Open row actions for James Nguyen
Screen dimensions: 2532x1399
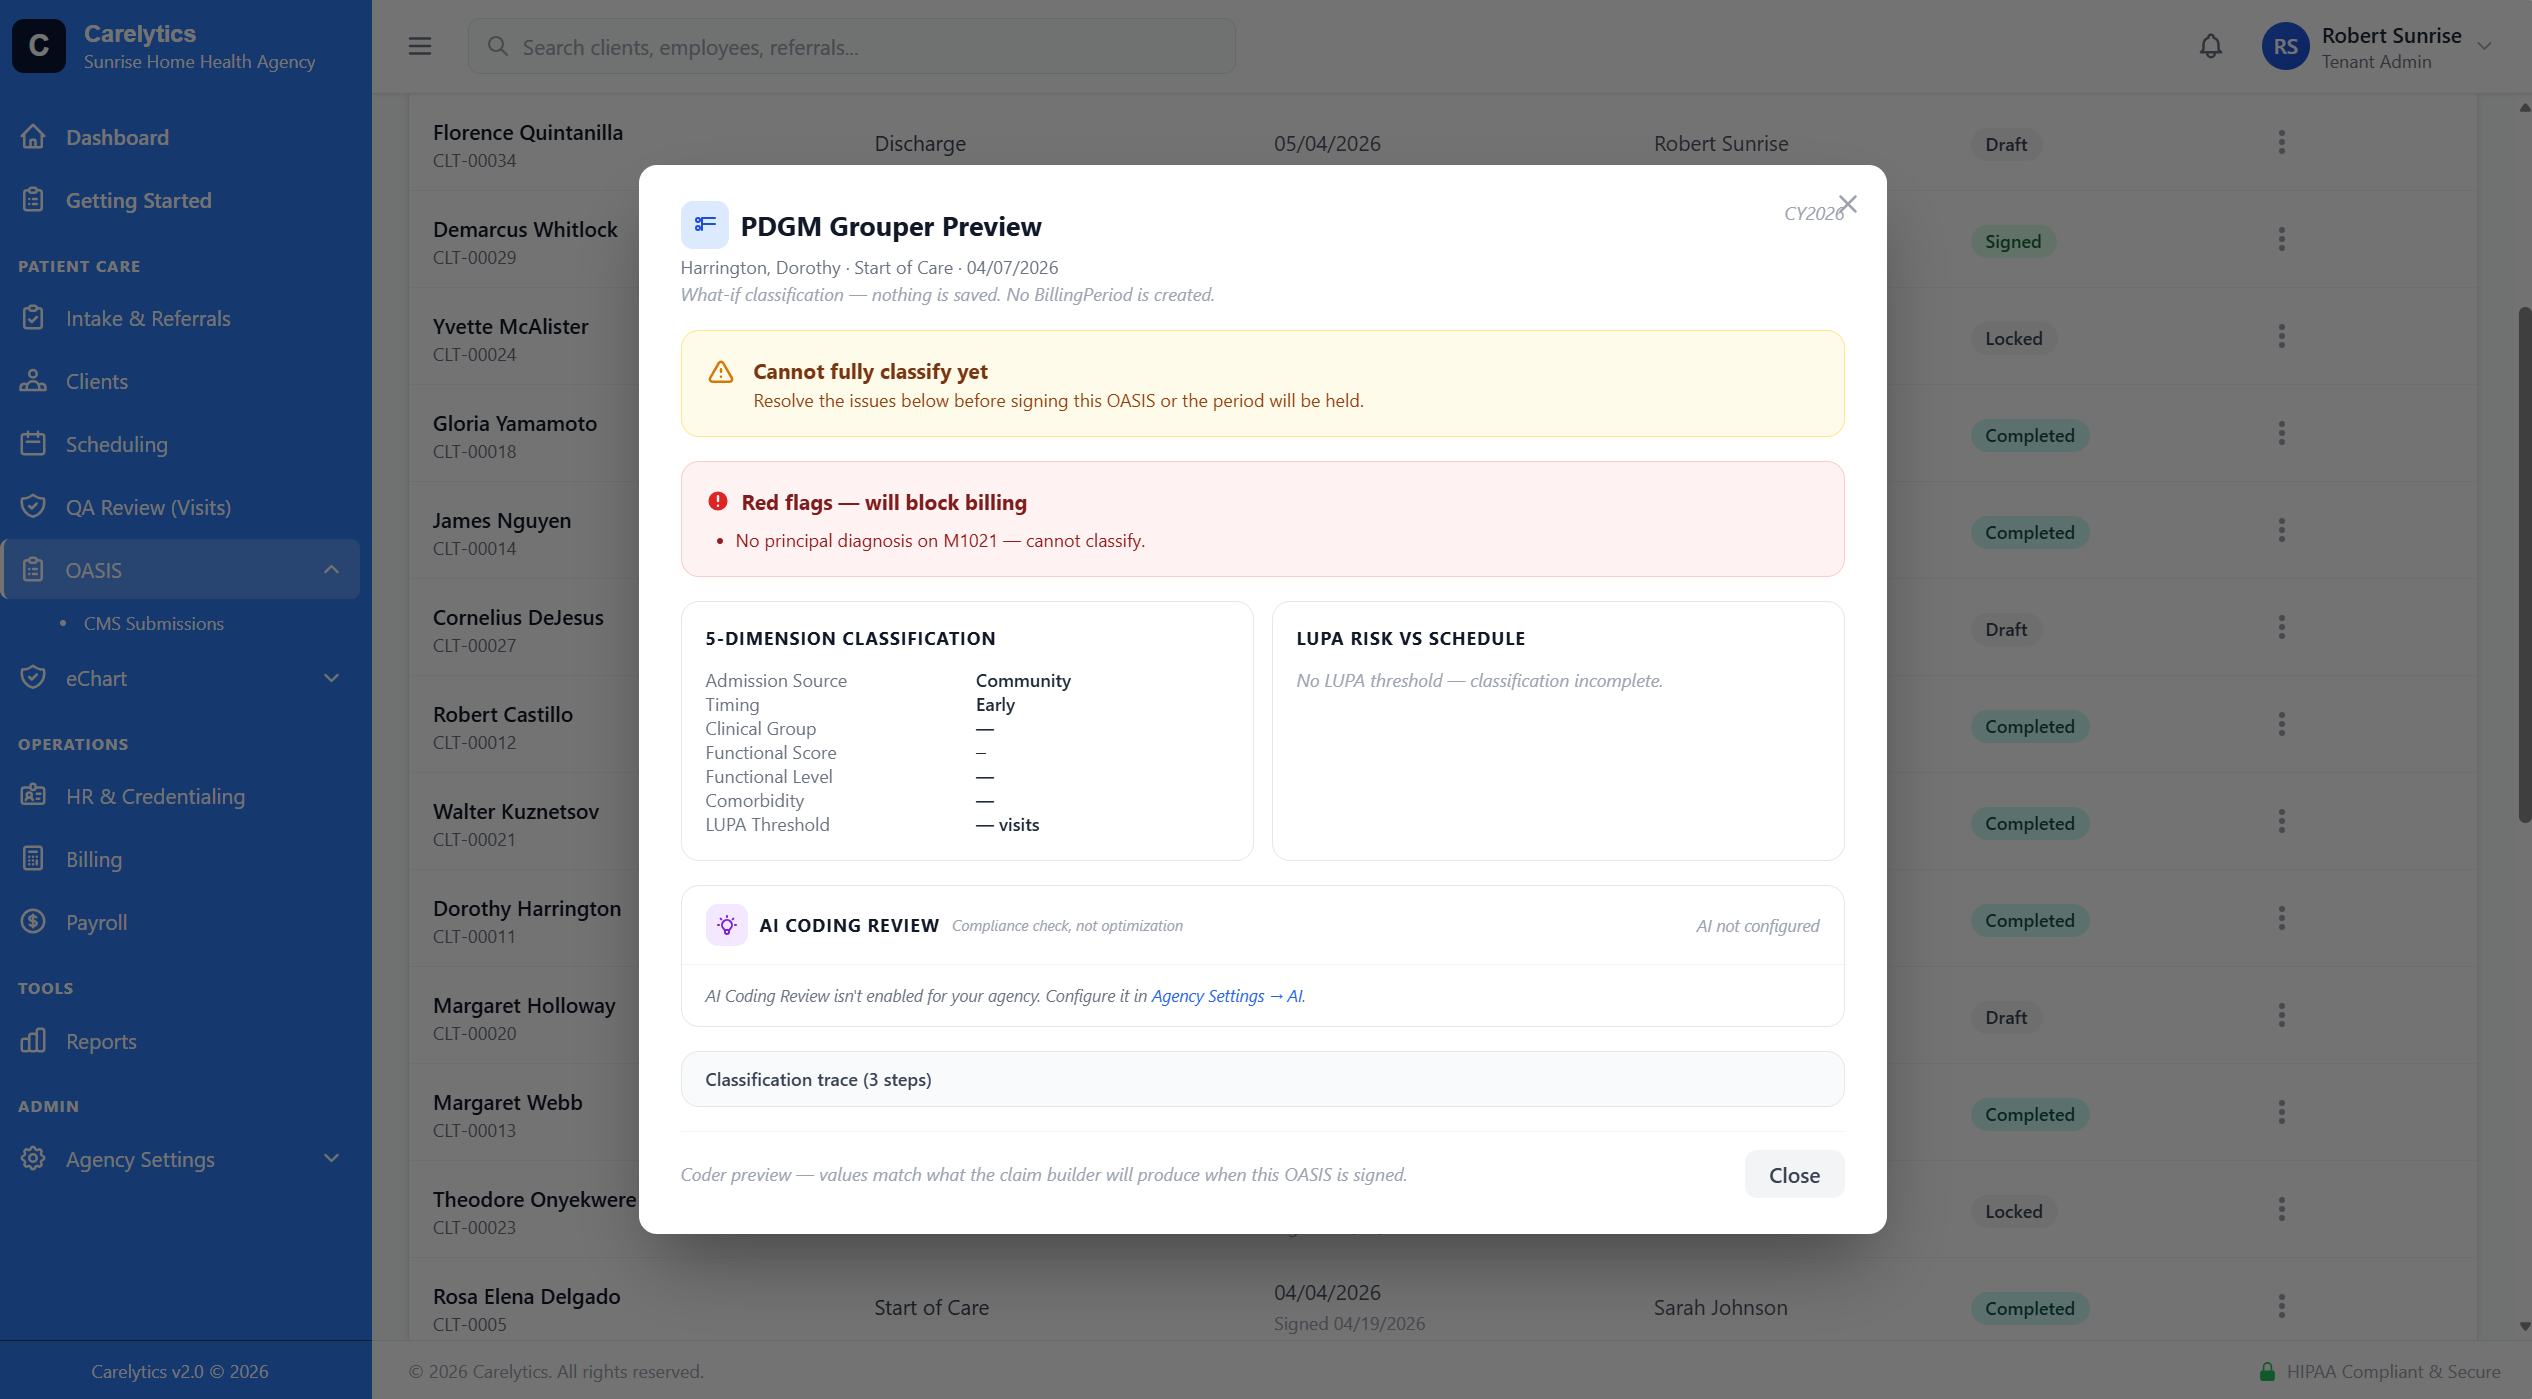click(x=2282, y=530)
